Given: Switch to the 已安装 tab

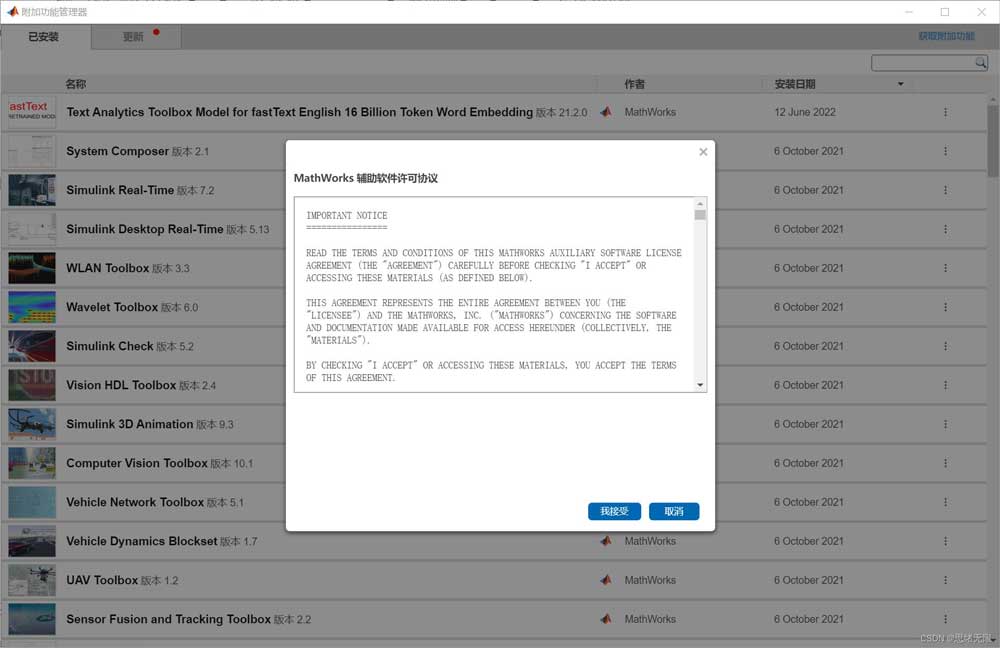Looking at the screenshot, I should point(44,37).
